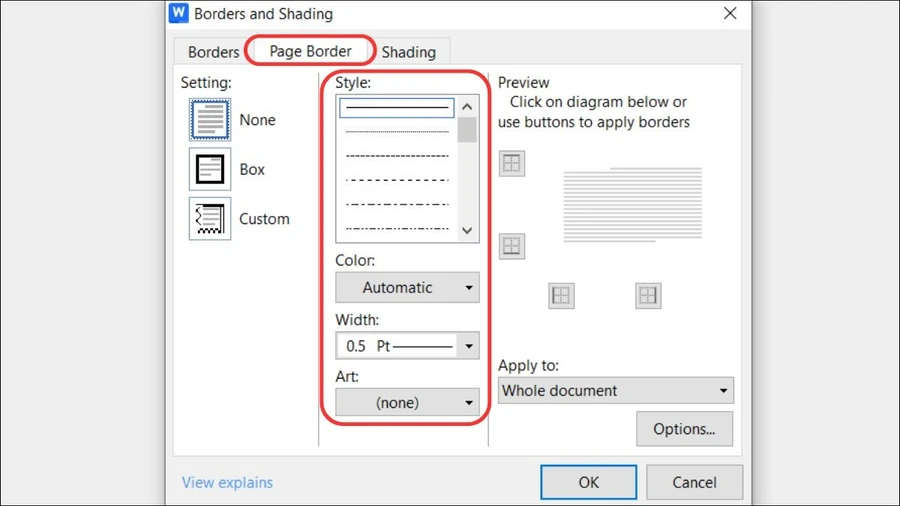The height and width of the screenshot is (506, 900).
Task: Toggle the right border preview button
Action: pyautogui.click(x=648, y=295)
